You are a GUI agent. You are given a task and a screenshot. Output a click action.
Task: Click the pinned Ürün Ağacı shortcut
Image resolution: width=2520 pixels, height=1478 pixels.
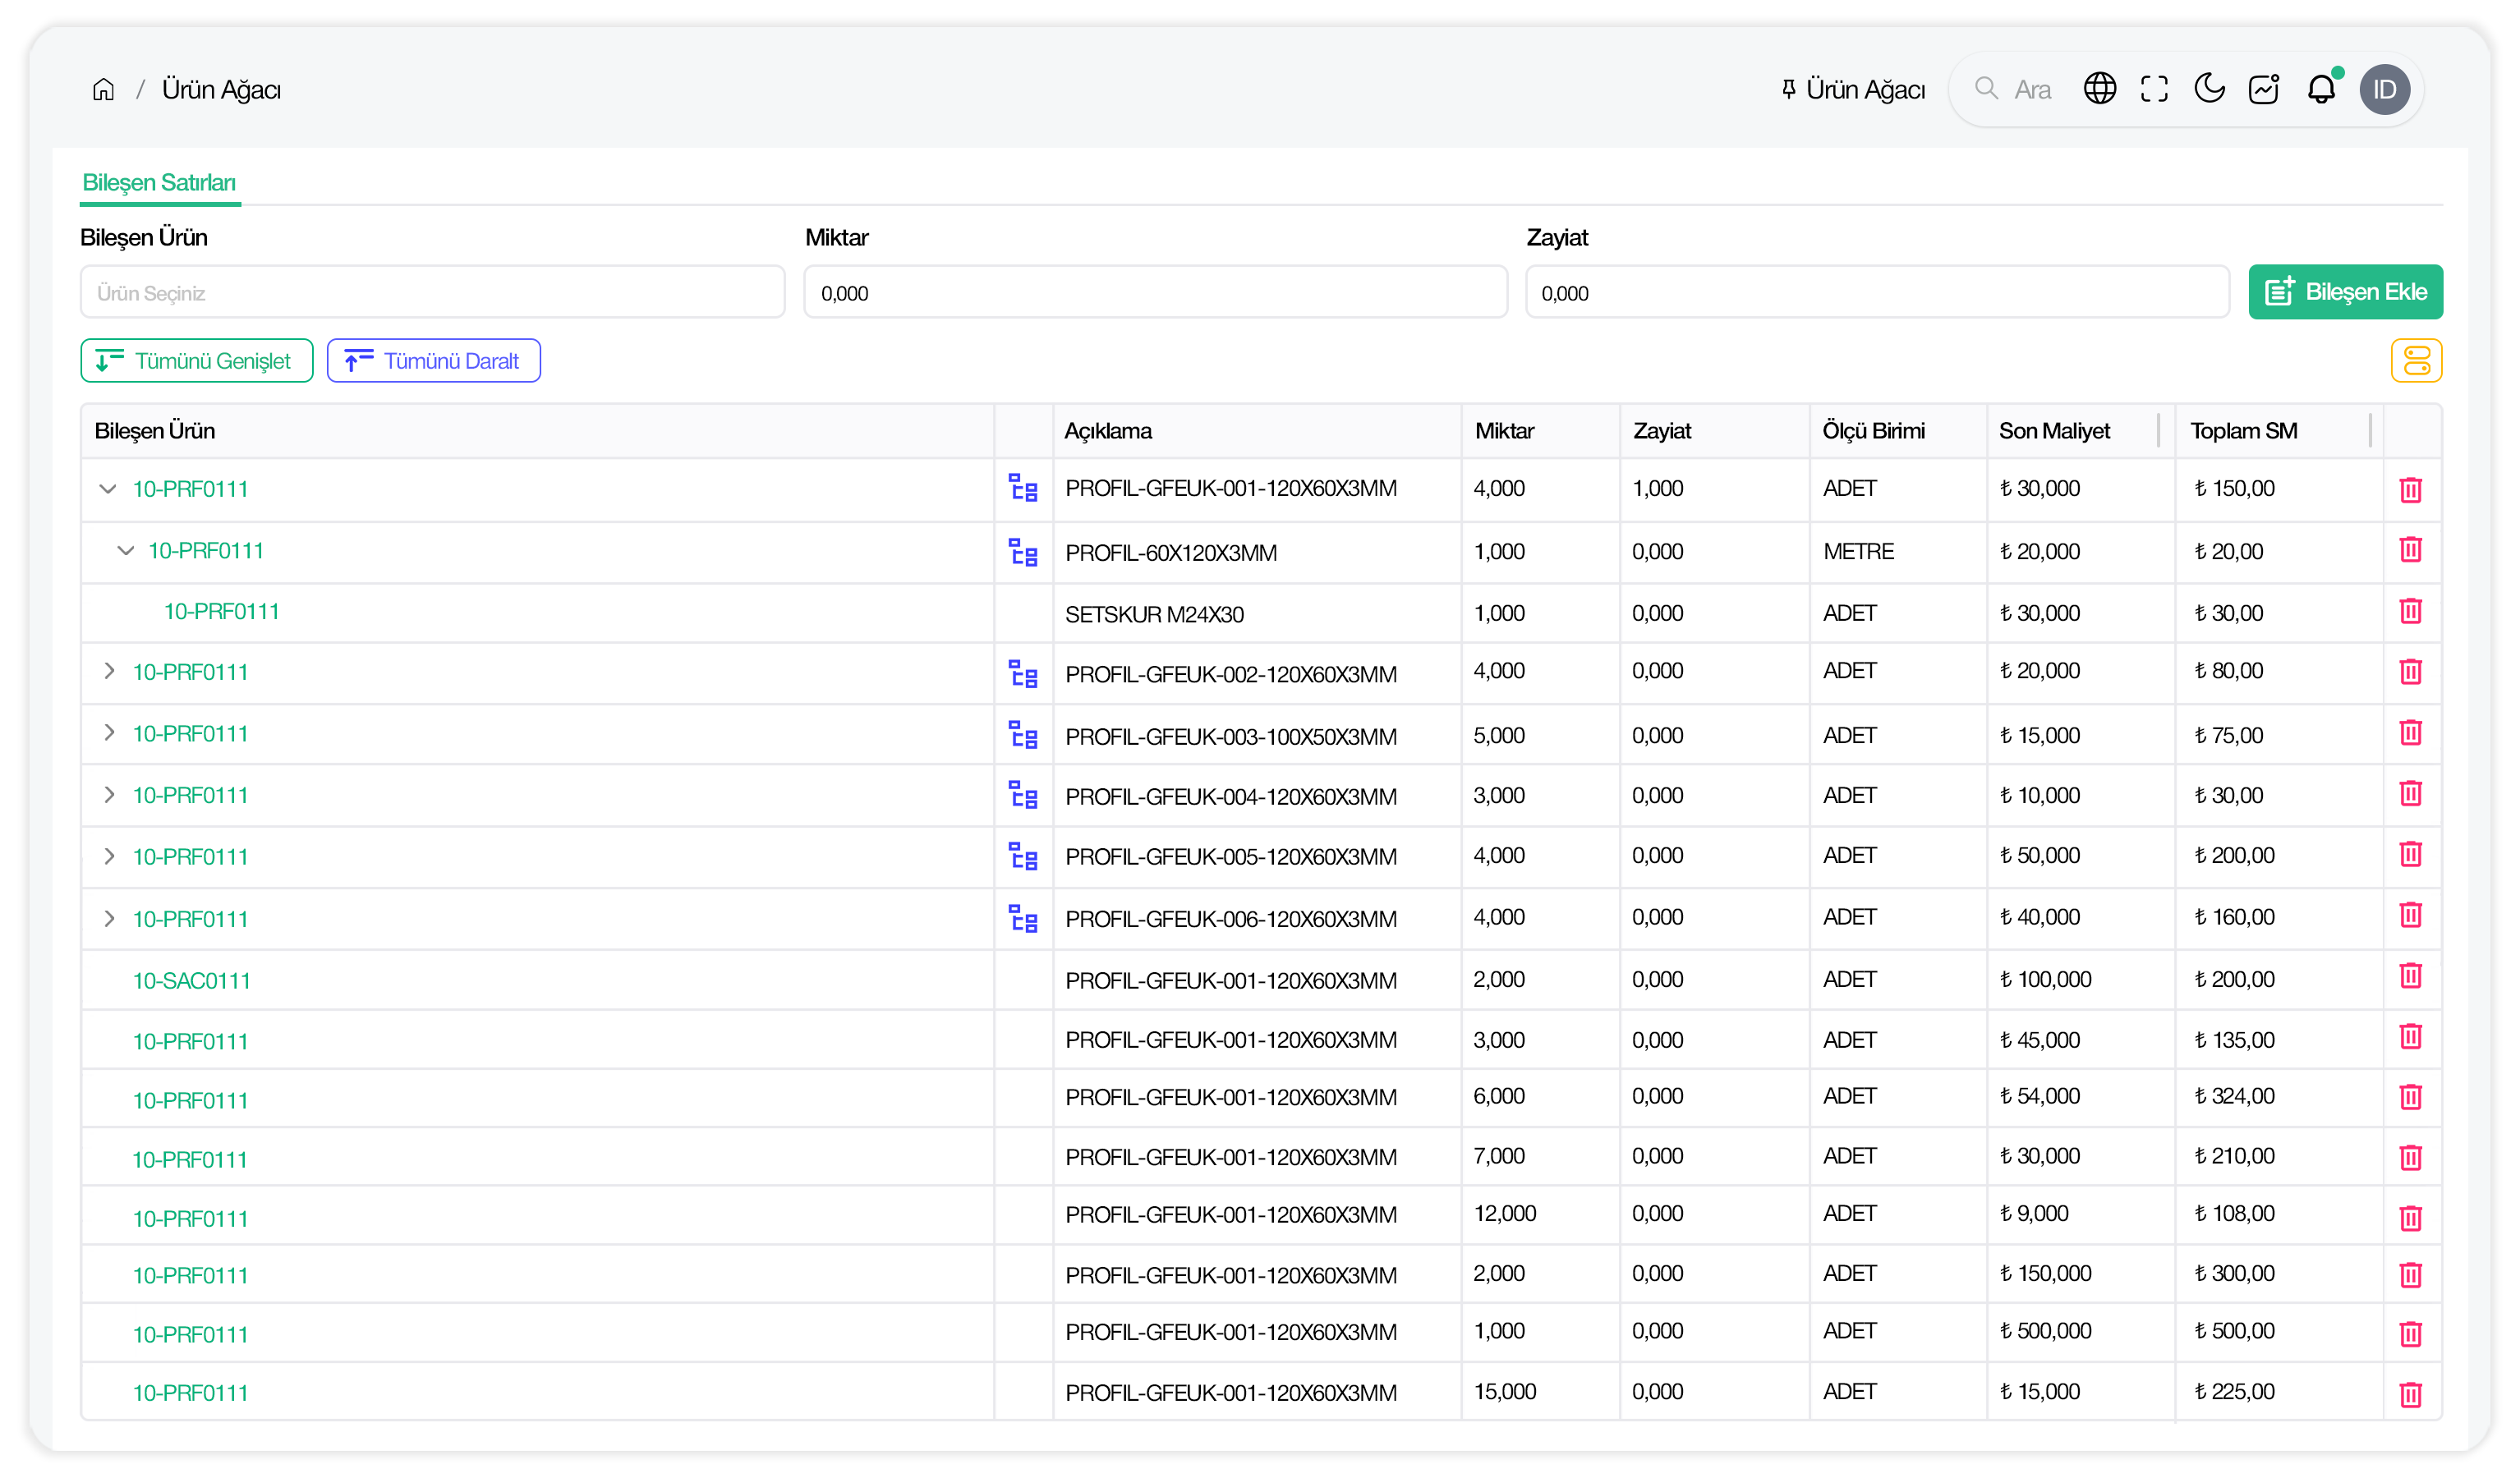[x=1853, y=90]
